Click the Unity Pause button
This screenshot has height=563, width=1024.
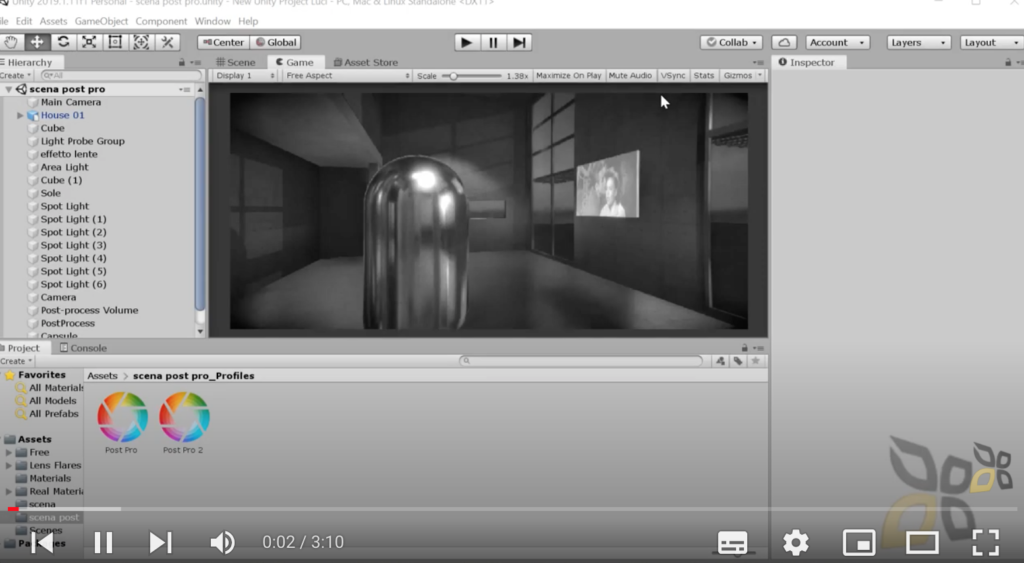coord(493,42)
